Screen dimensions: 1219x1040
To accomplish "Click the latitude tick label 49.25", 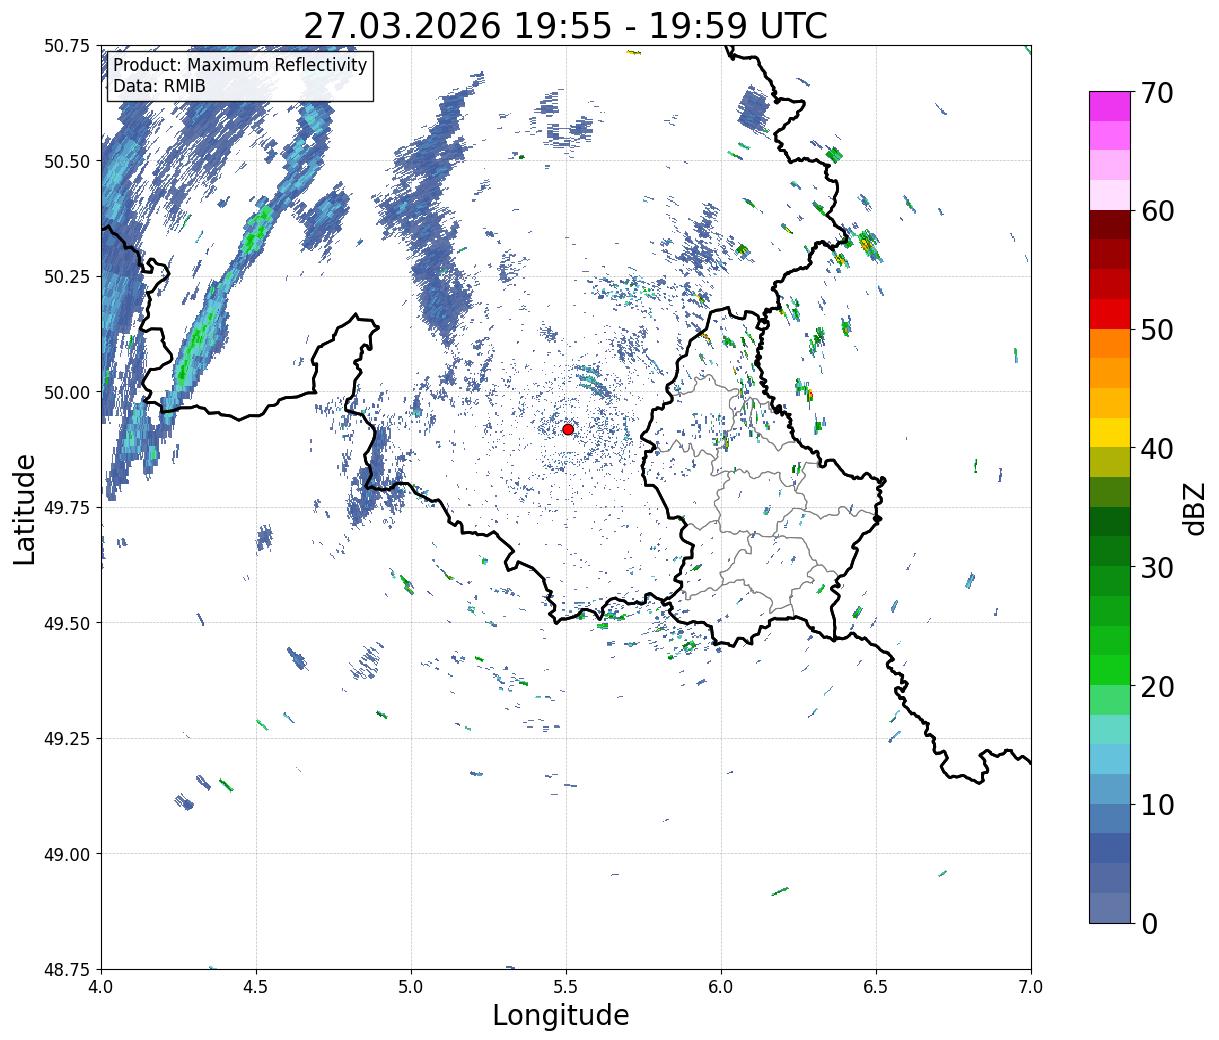I will [x=67, y=738].
